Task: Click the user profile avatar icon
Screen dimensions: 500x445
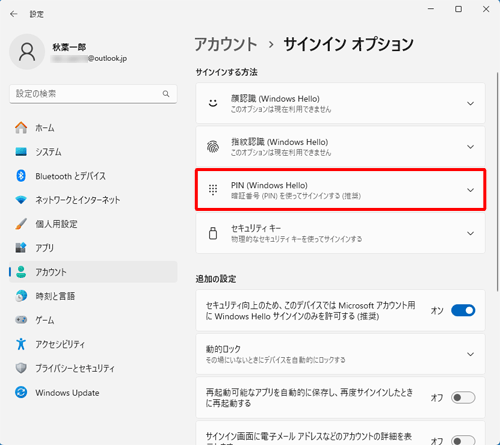Action: pos(27,52)
